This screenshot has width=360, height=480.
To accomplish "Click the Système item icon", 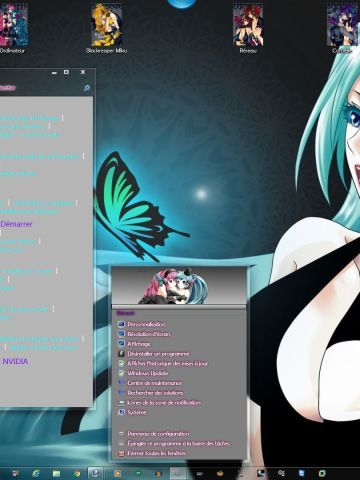I will pyautogui.click(x=121, y=412).
